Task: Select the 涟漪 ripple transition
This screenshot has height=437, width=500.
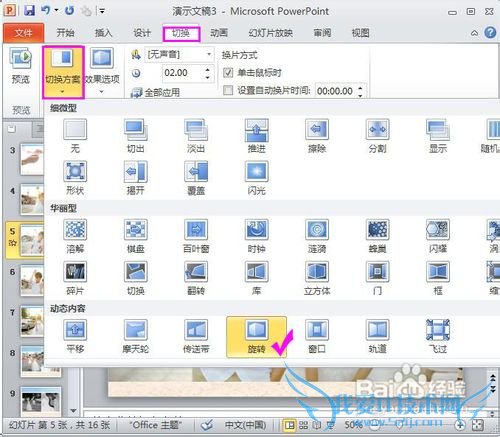Action: coord(317,237)
